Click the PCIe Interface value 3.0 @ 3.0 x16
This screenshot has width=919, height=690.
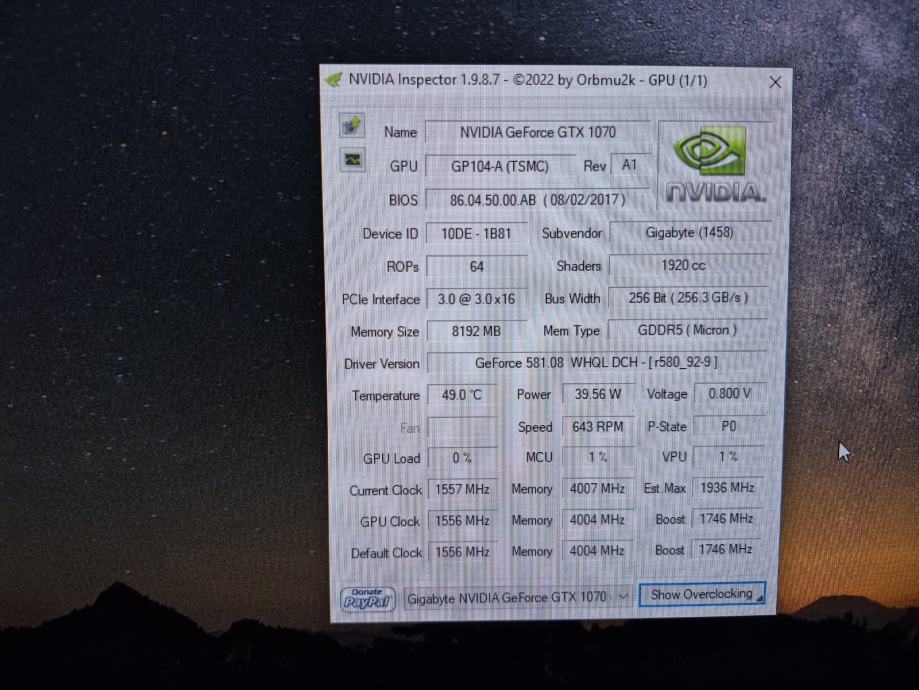point(476,299)
